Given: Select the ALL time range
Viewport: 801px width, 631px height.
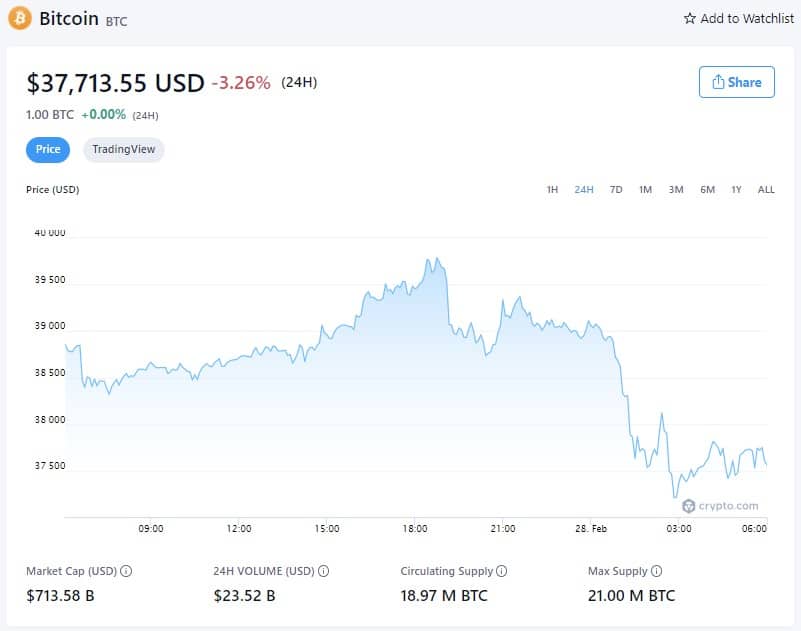Looking at the screenshot, I should pos(766,190).
